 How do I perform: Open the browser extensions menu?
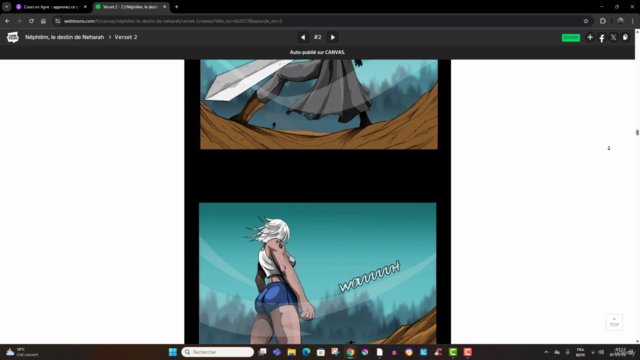(x=603, y=21)
